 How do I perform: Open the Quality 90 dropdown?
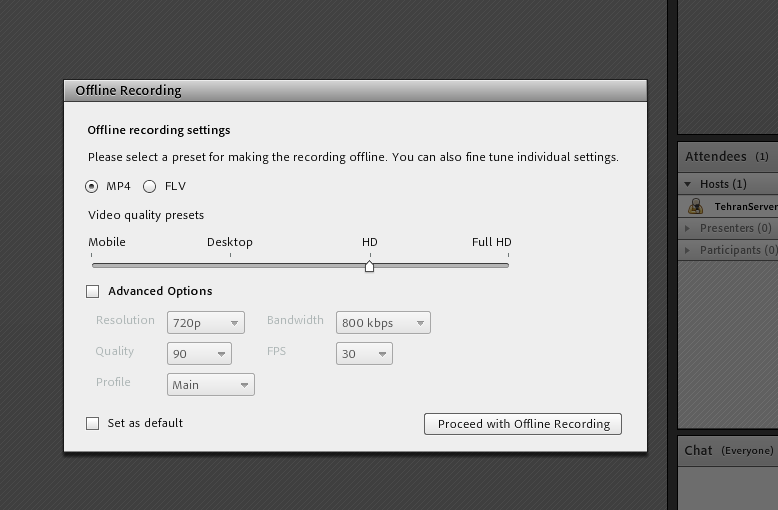click(199, 354)
